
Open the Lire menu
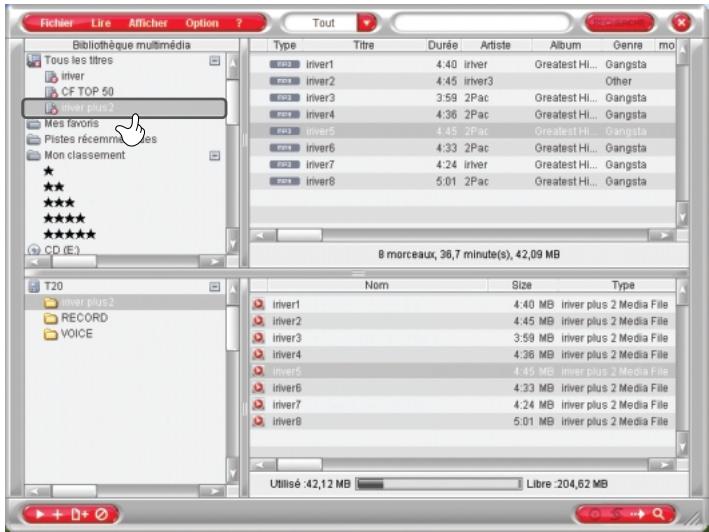(101, 23)
